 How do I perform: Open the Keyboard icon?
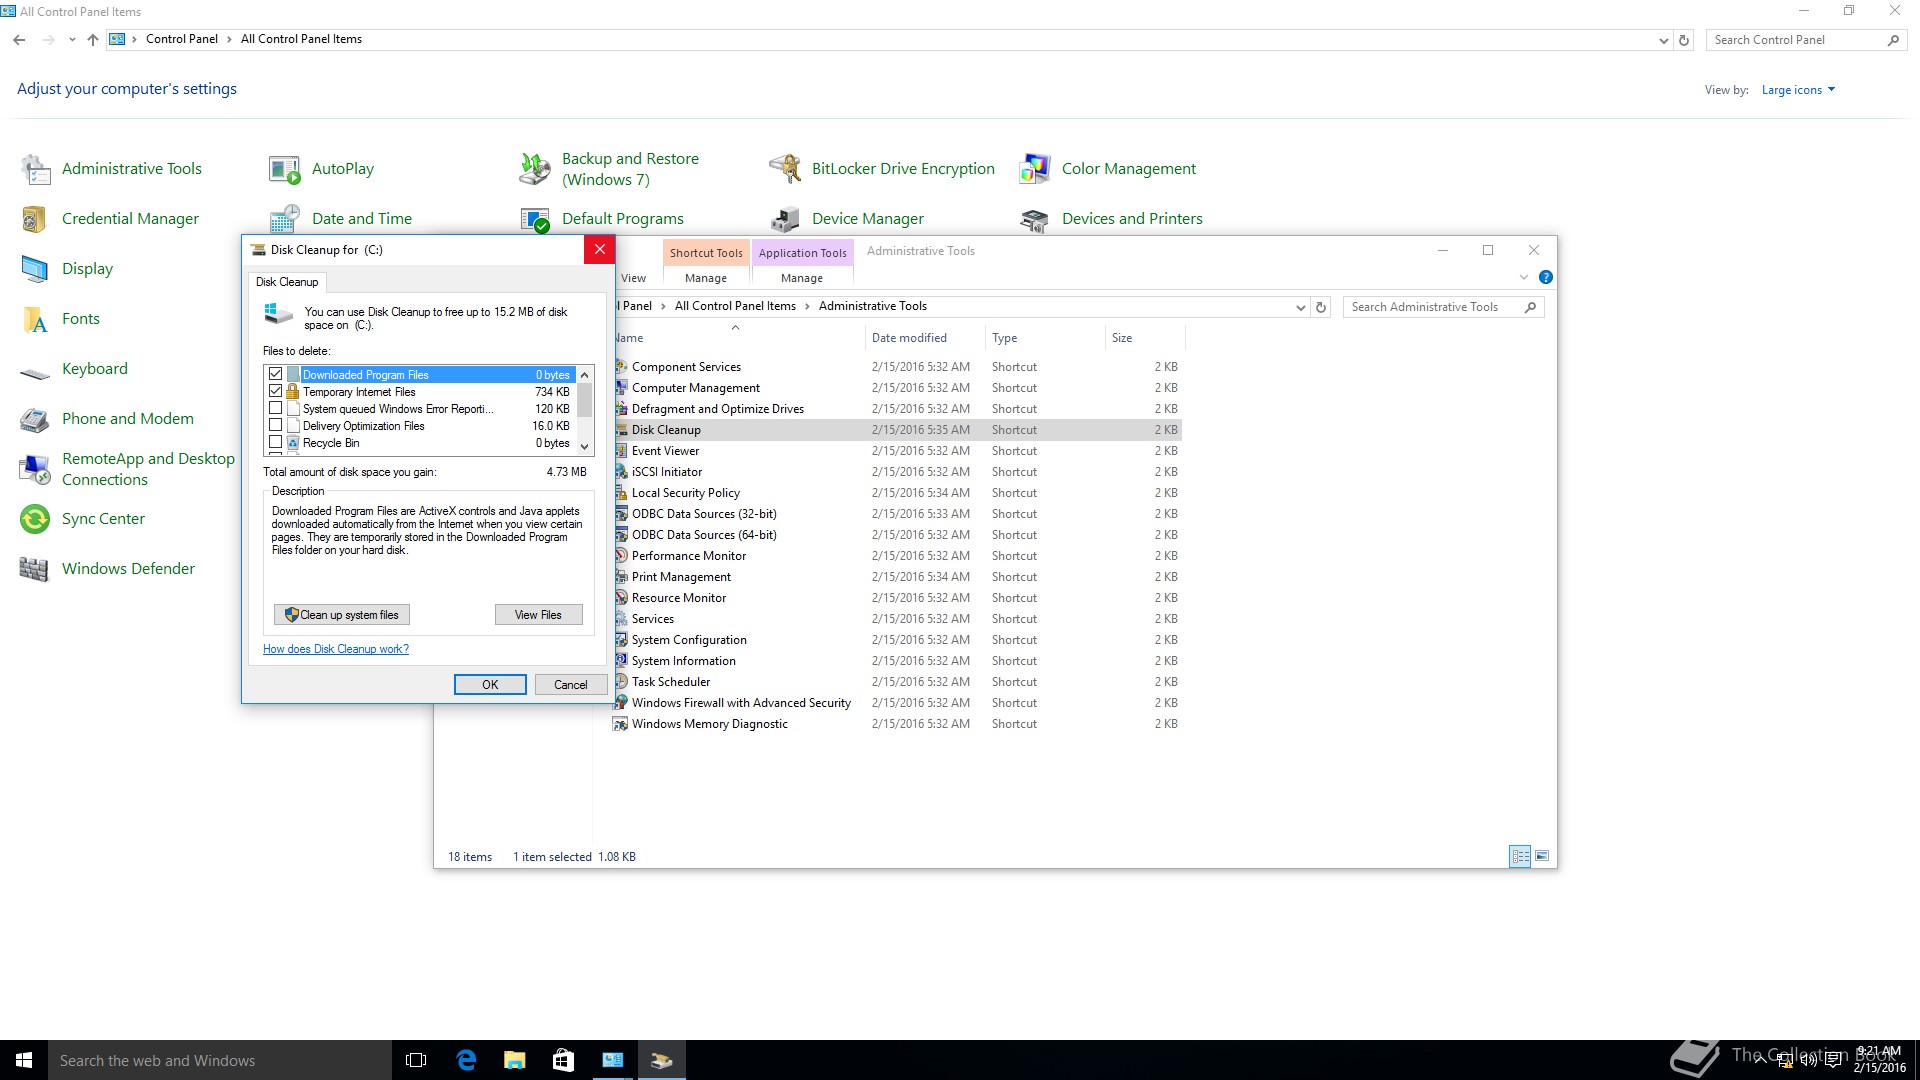[x=36, y=371]
